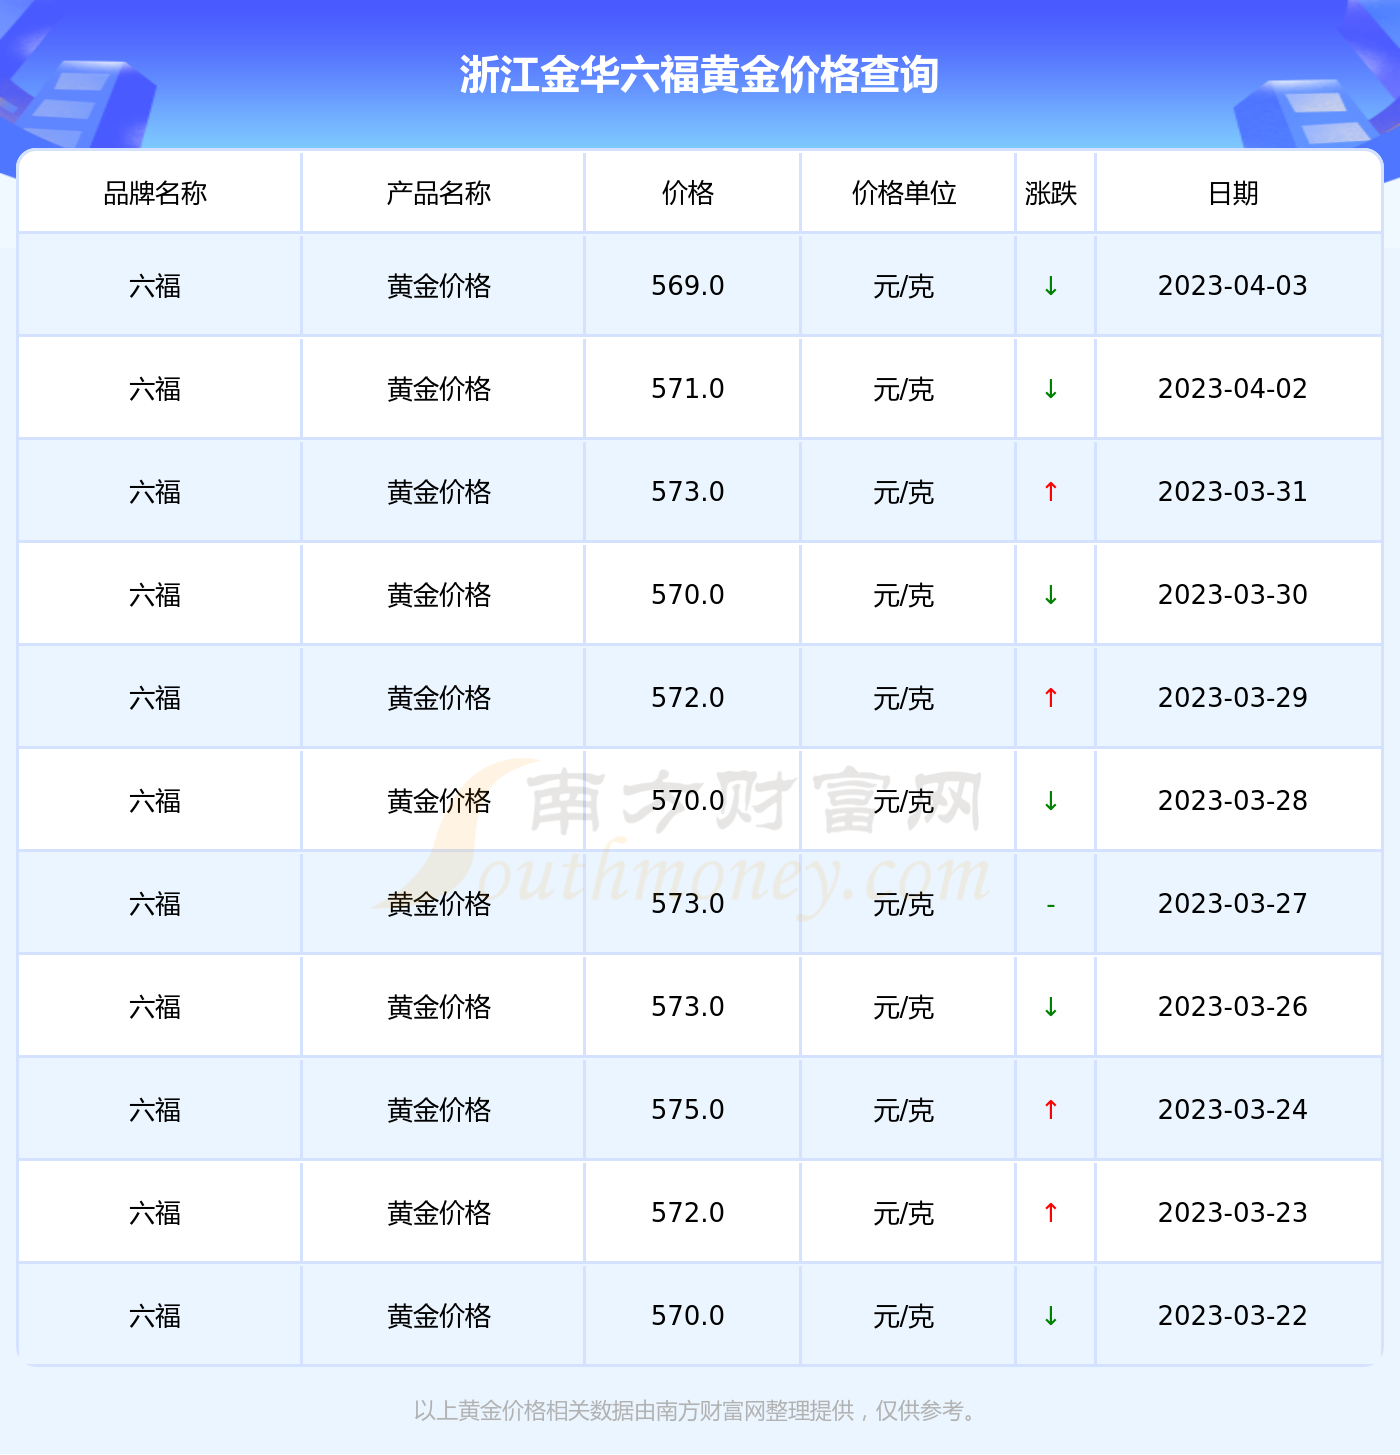Click date 2023-03-30

point(1233,595)
